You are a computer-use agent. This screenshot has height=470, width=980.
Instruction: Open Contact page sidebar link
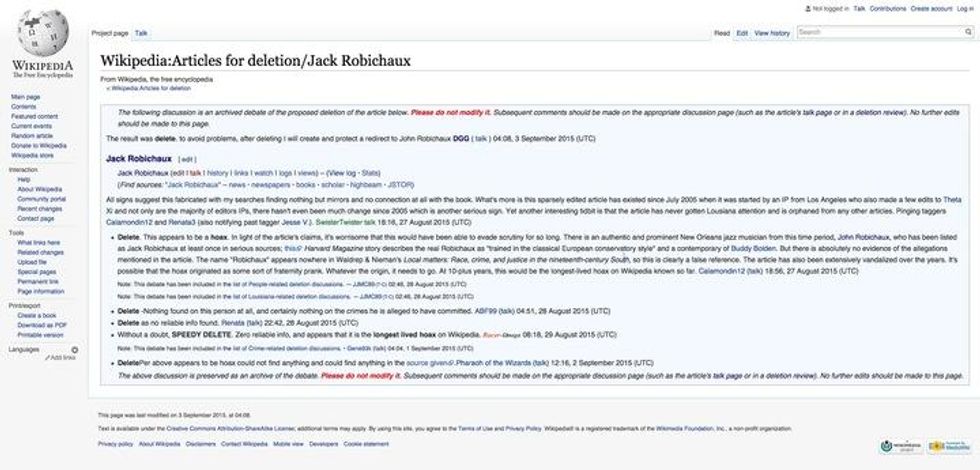click(x=36, y=219)
